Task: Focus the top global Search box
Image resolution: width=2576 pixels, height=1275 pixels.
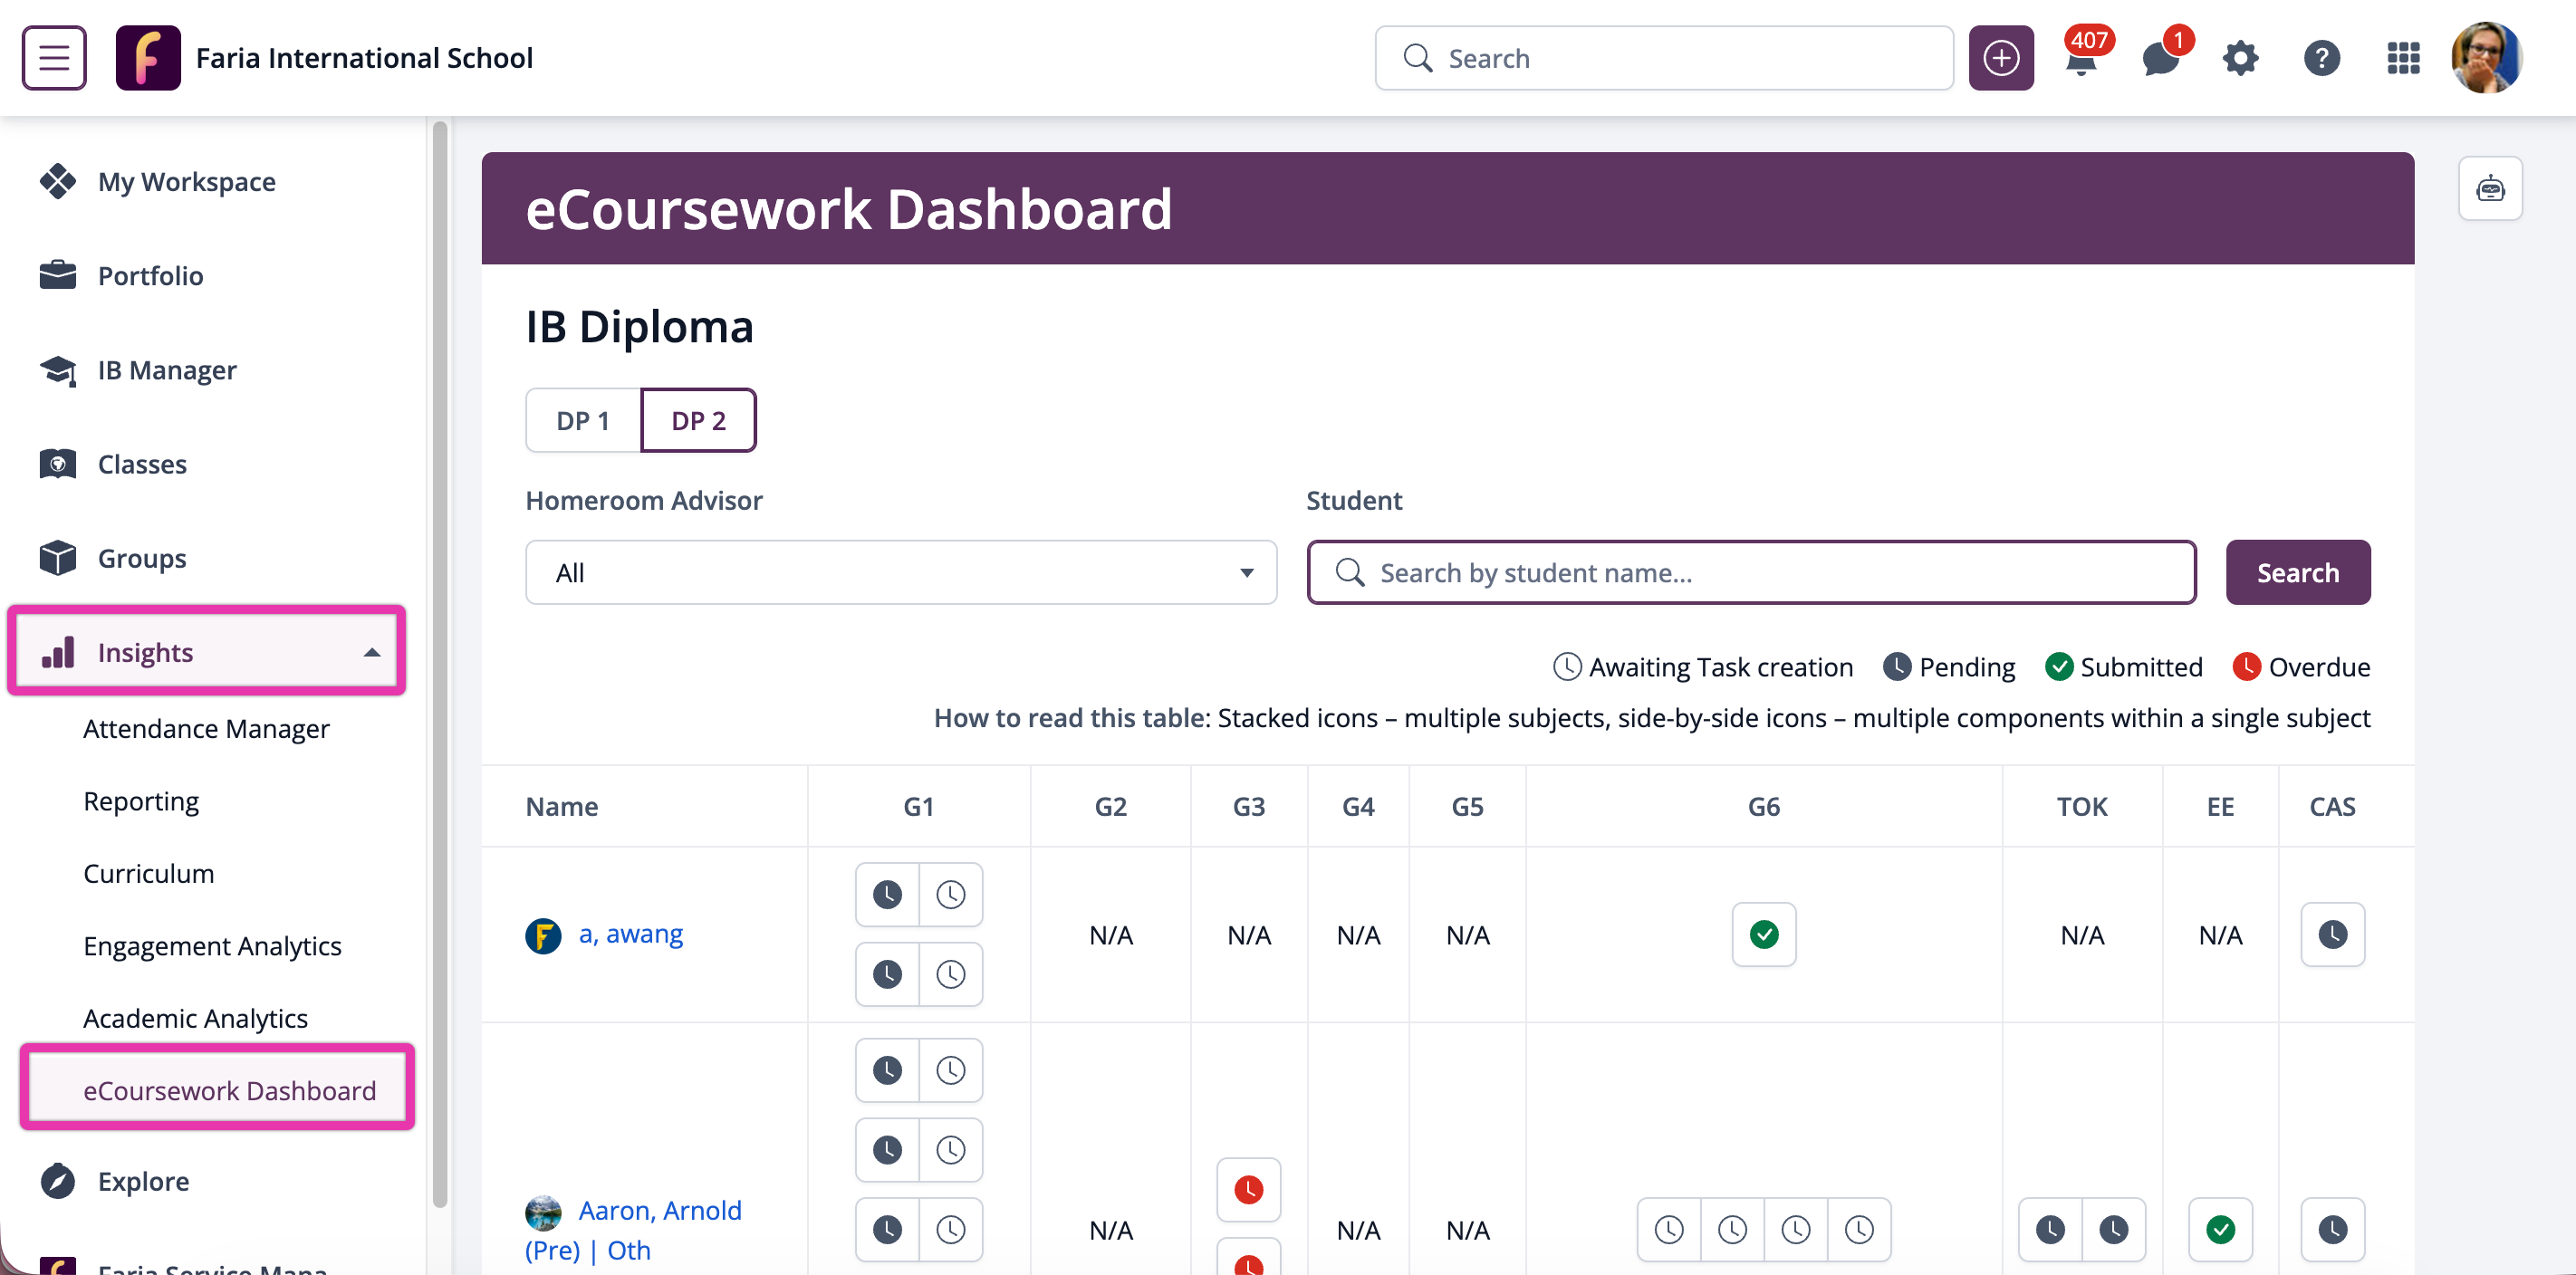Action: tap(1663, 58)
